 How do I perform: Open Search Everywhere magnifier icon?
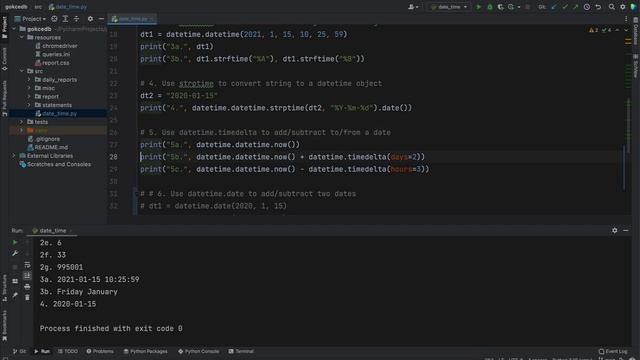pos(611,7)
